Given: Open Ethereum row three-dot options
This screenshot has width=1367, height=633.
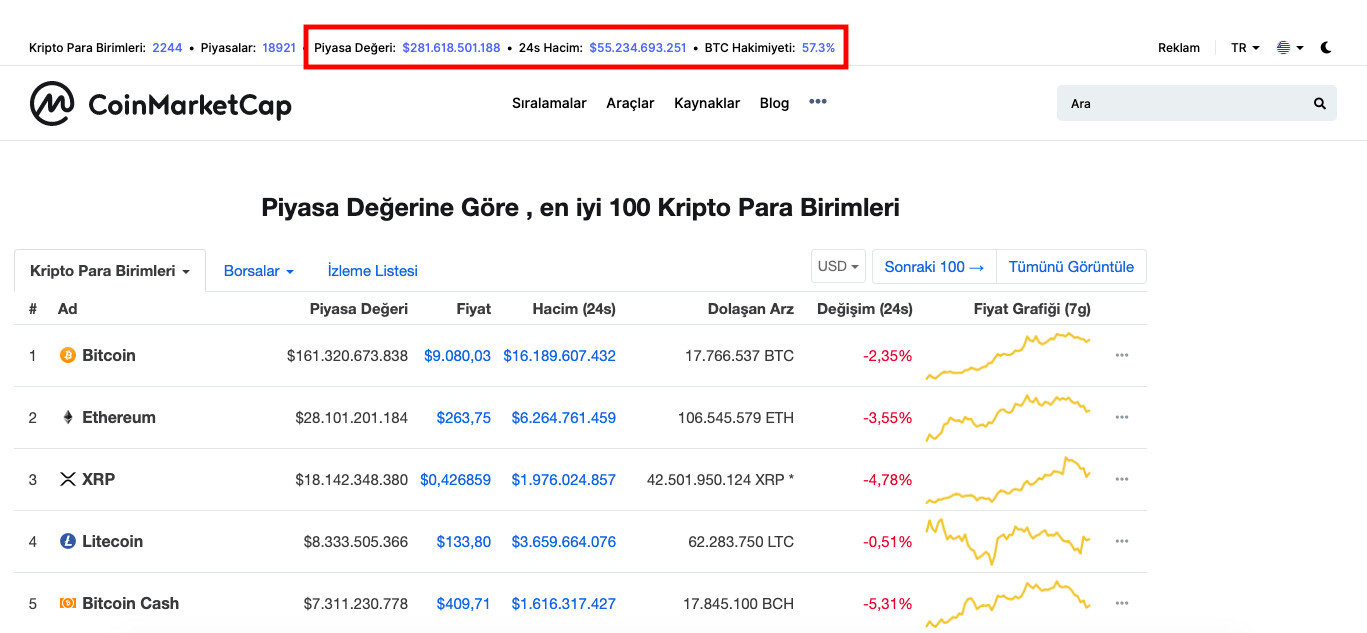Looking at the screenshot, I should pos(1122,417).
